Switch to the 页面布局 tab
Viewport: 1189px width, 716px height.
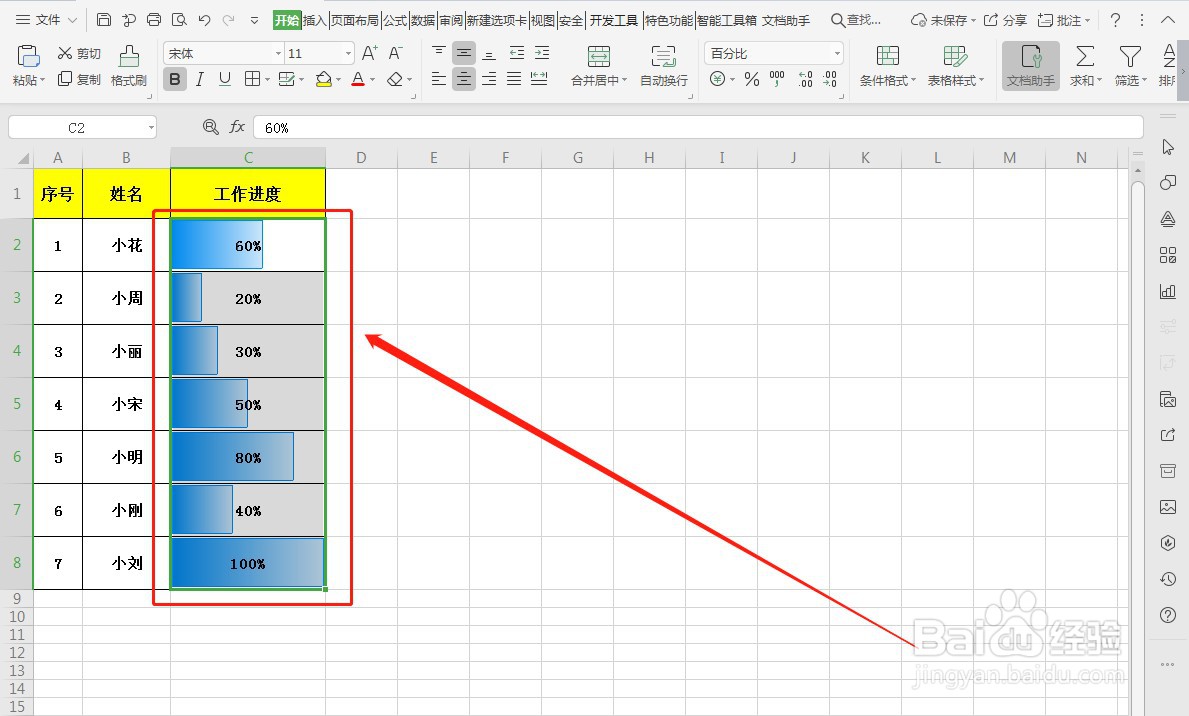tap(354, 20)
